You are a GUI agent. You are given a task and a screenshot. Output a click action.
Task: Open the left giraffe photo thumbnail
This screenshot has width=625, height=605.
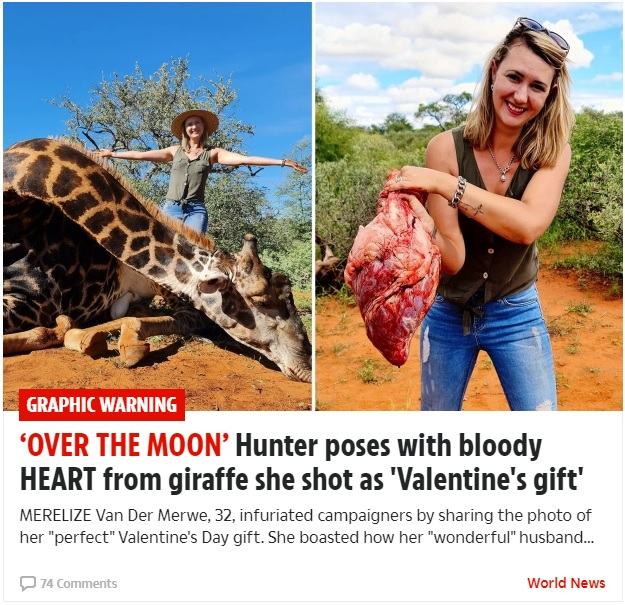[x=157, y=206]
